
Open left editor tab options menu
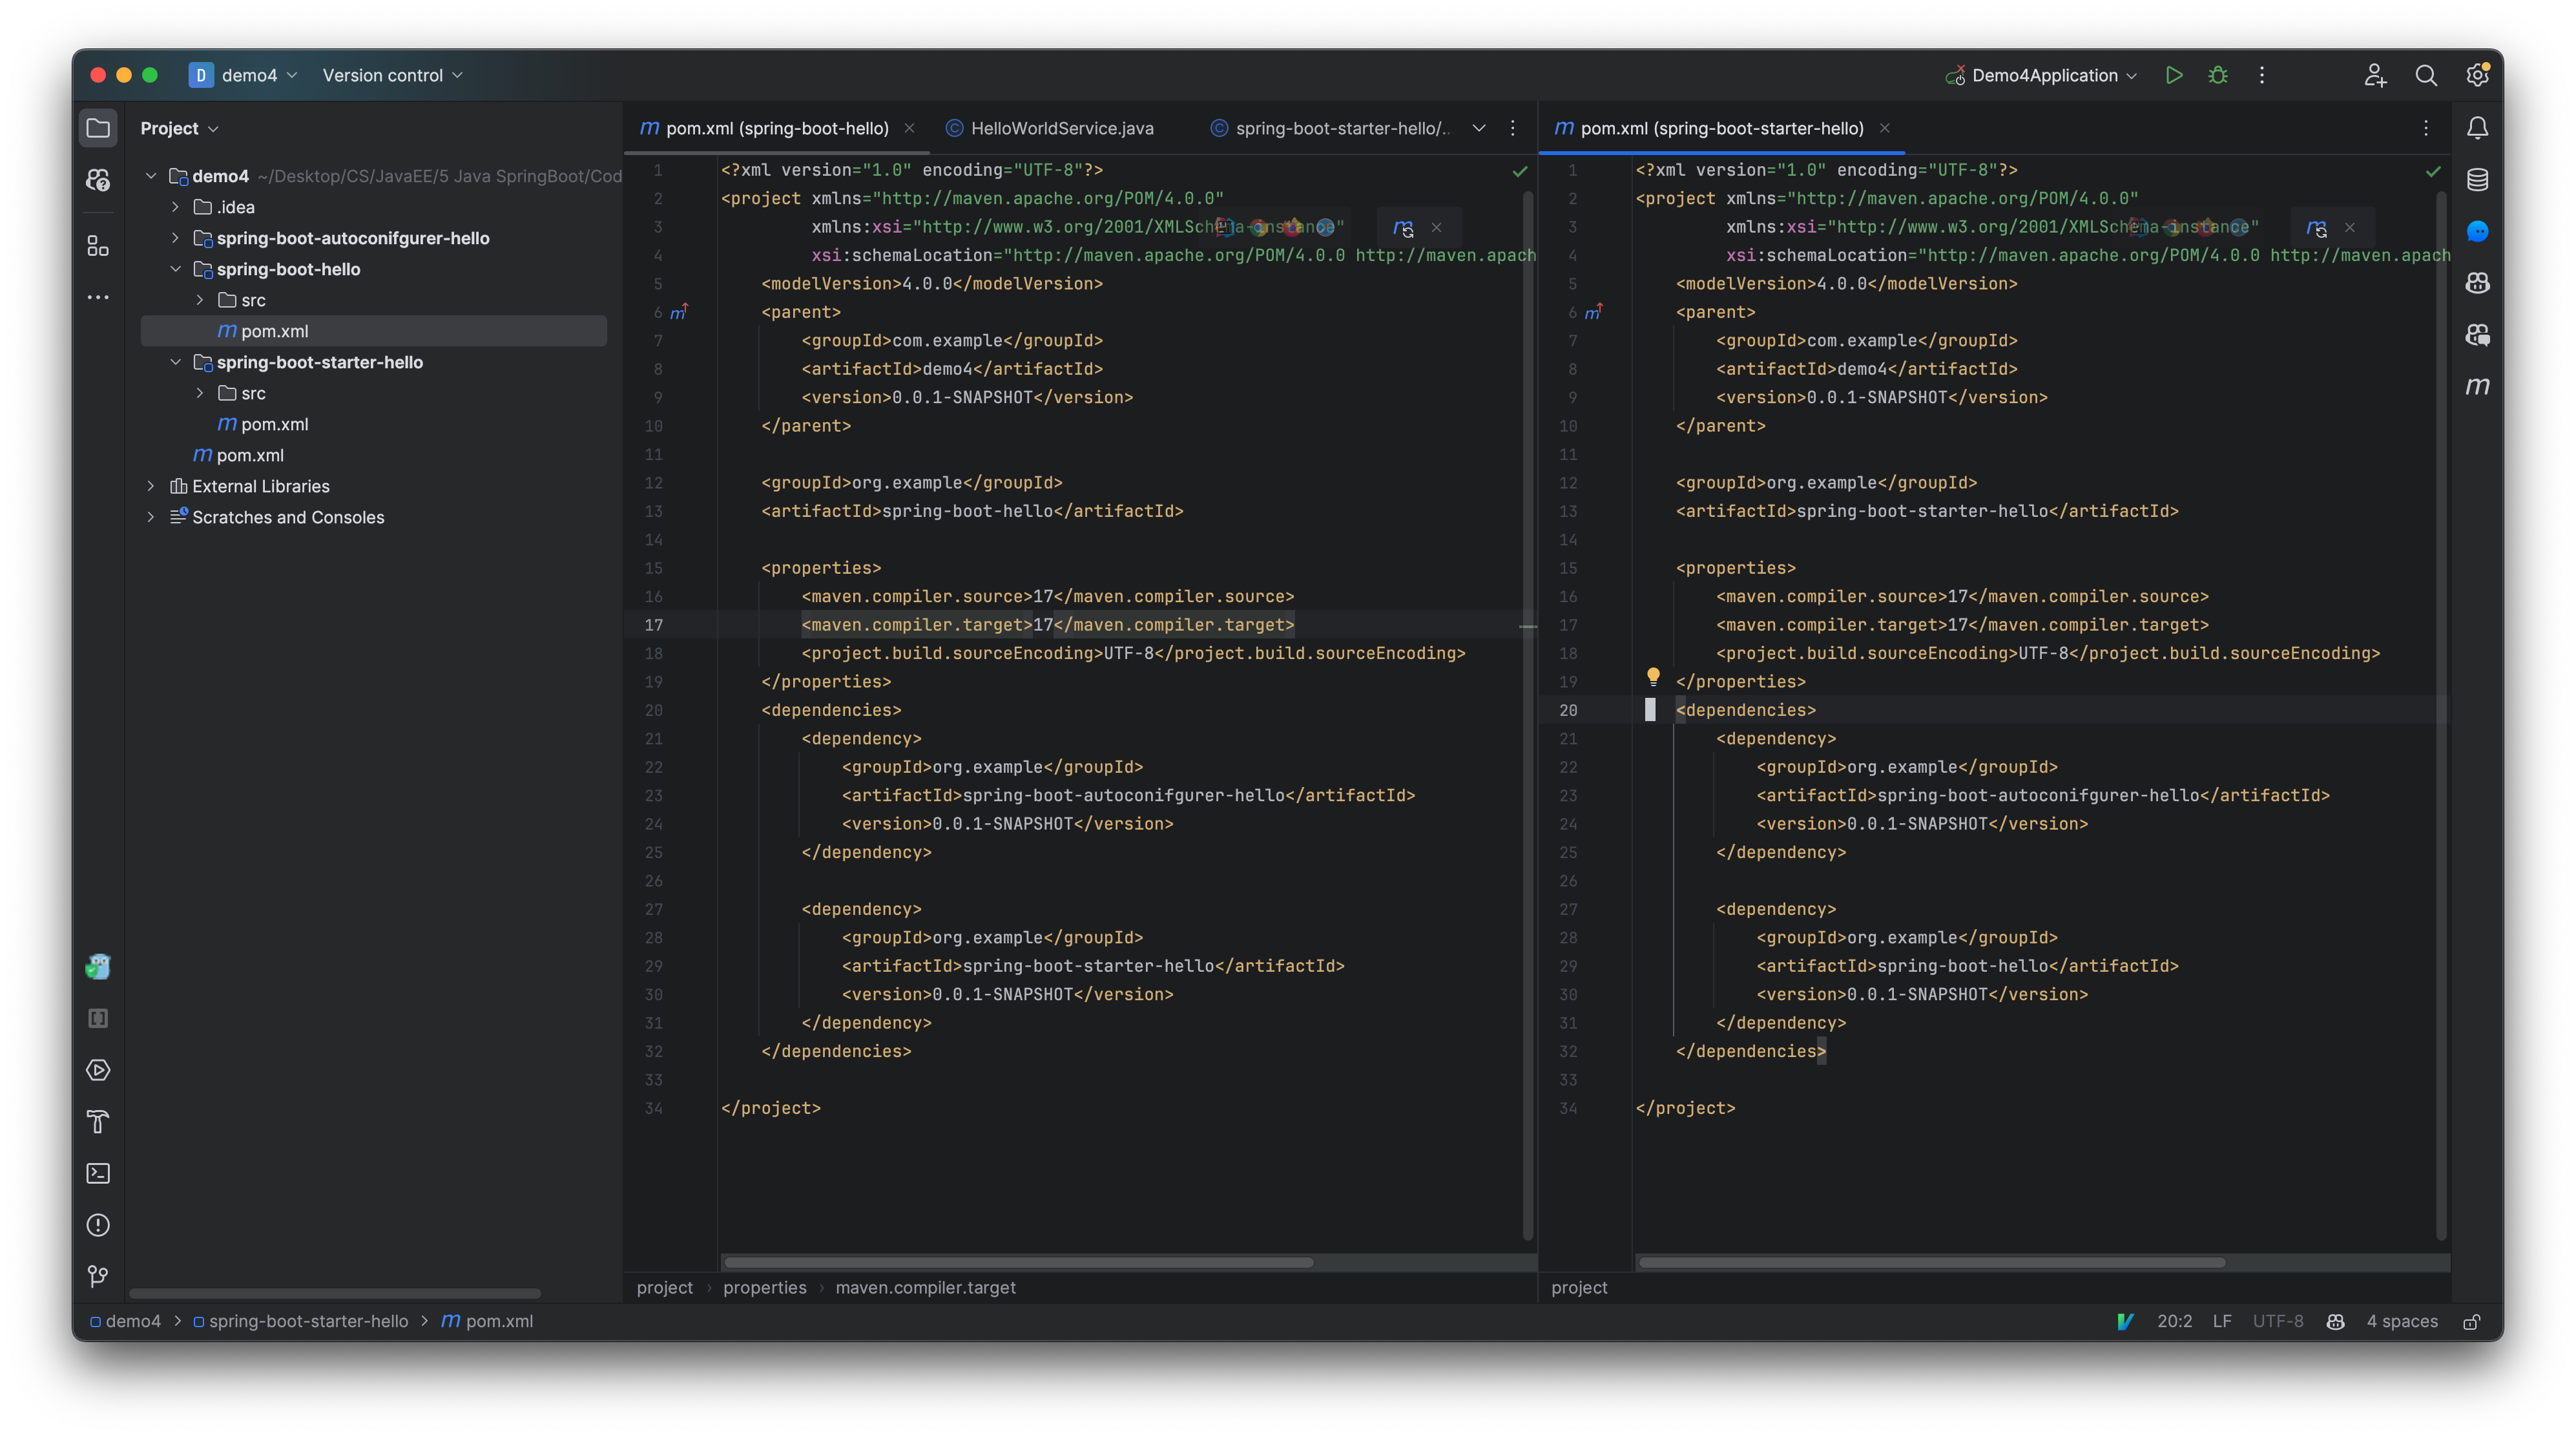1513,128
